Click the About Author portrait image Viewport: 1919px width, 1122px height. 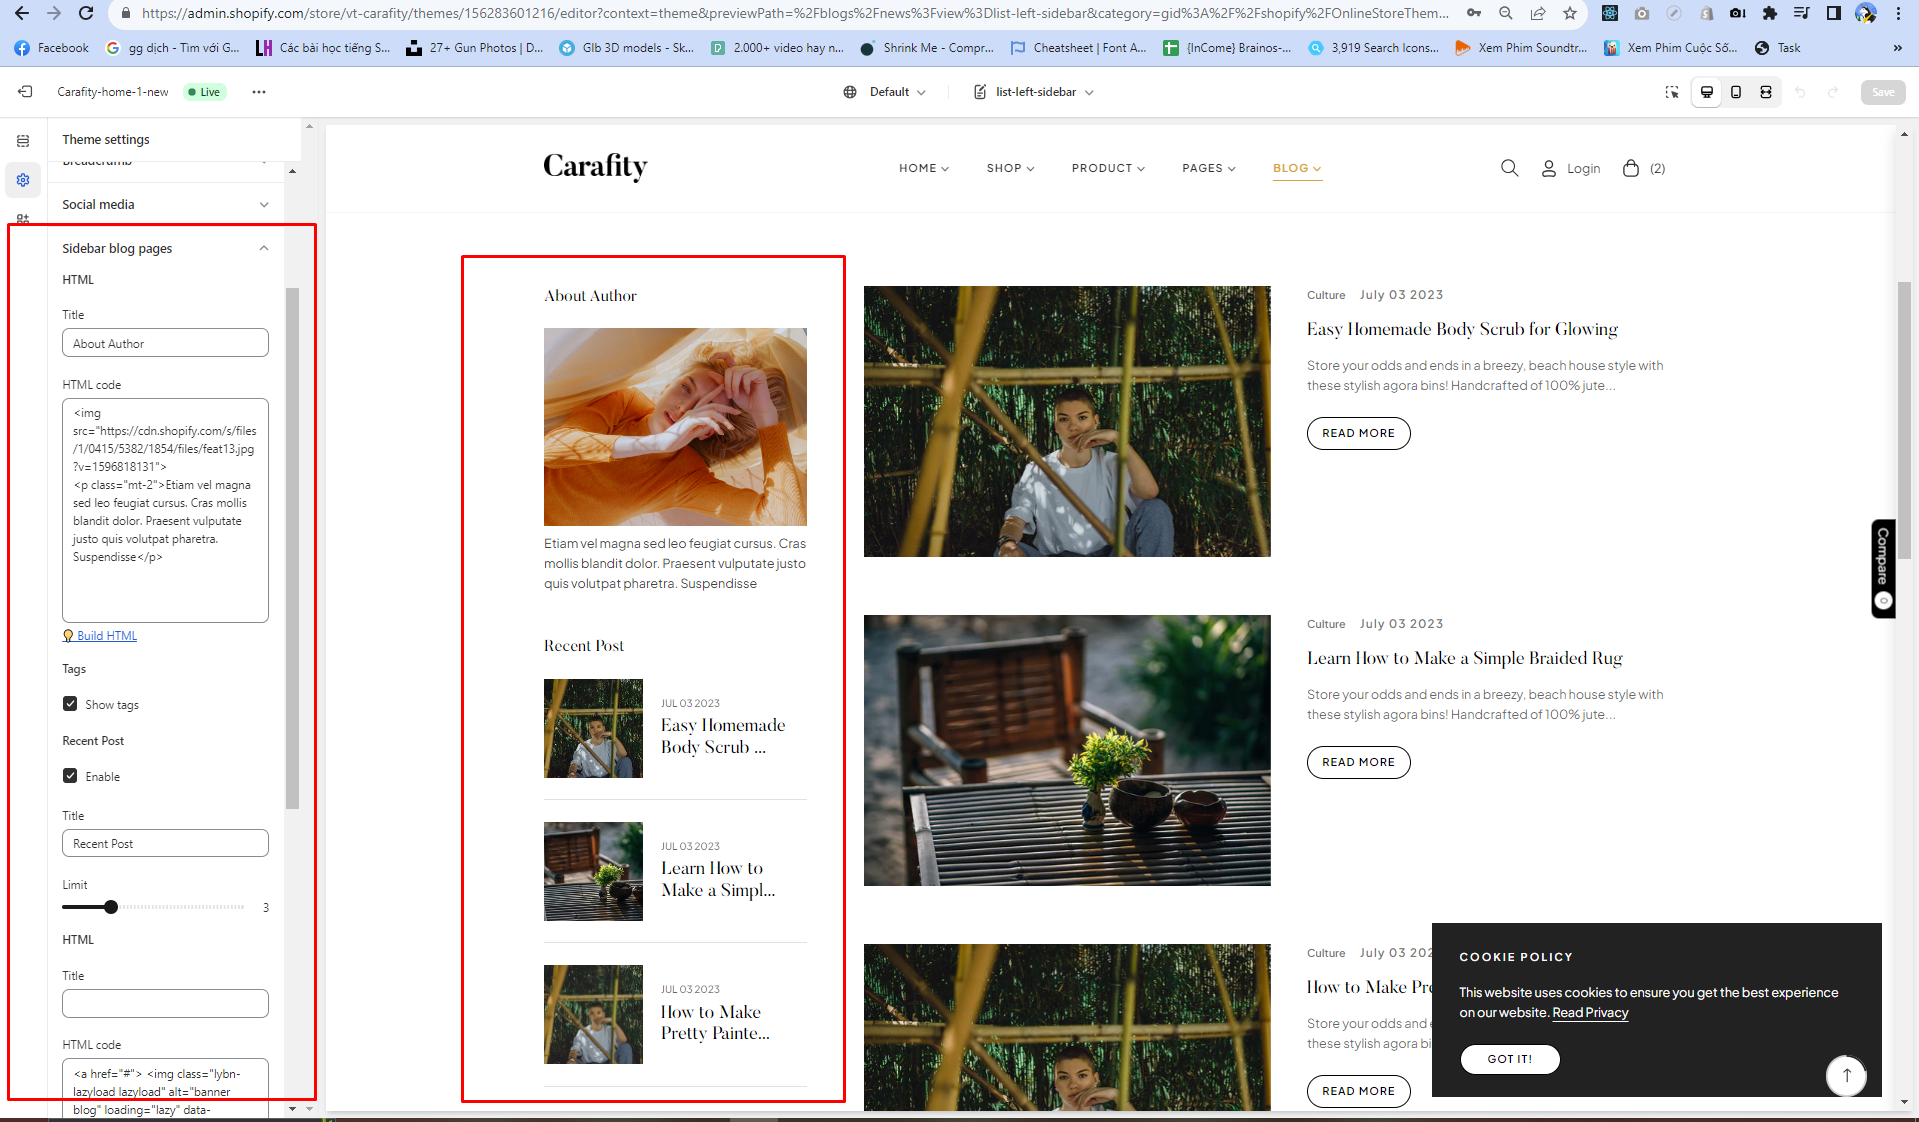[x=675, y=427]
